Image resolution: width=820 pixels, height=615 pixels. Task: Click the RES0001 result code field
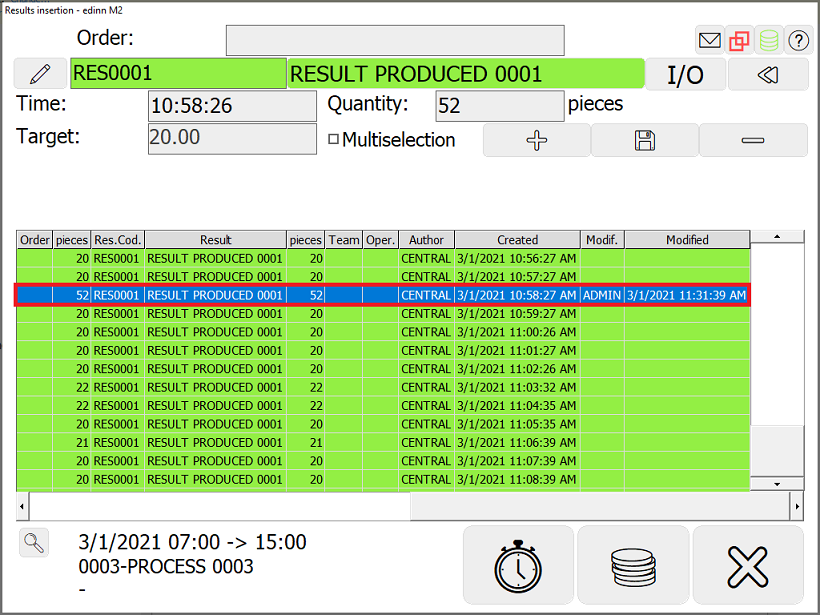pos(178,73)
